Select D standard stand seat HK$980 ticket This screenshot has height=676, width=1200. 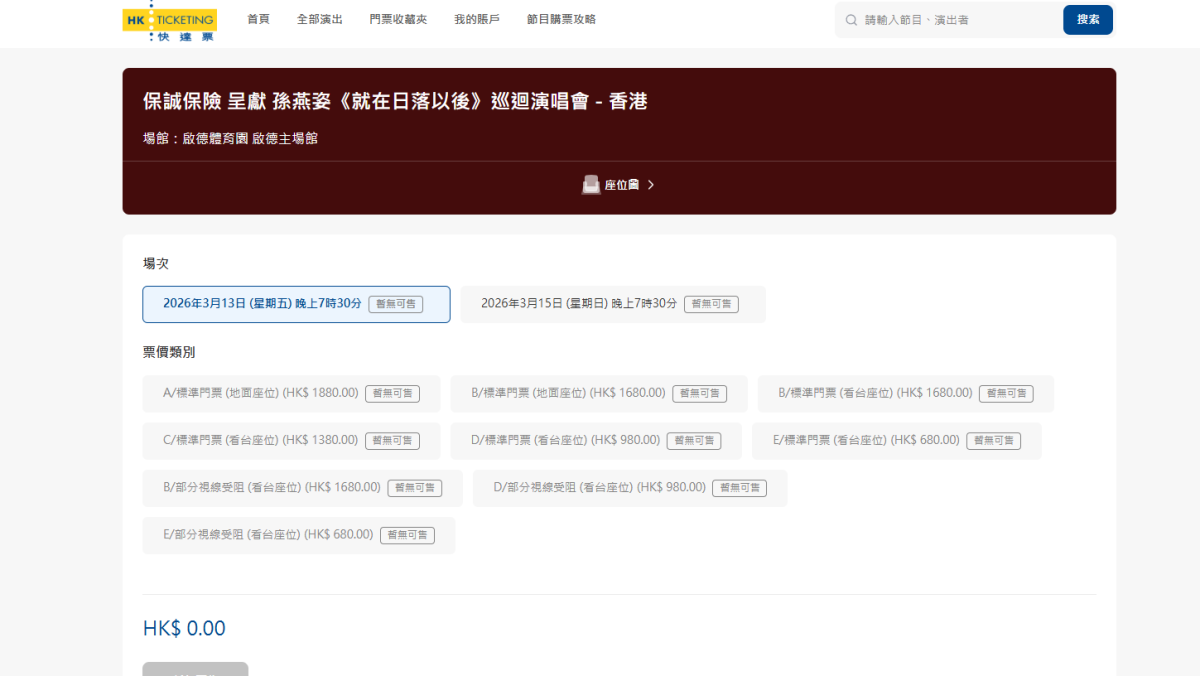[x=595, y=440]
